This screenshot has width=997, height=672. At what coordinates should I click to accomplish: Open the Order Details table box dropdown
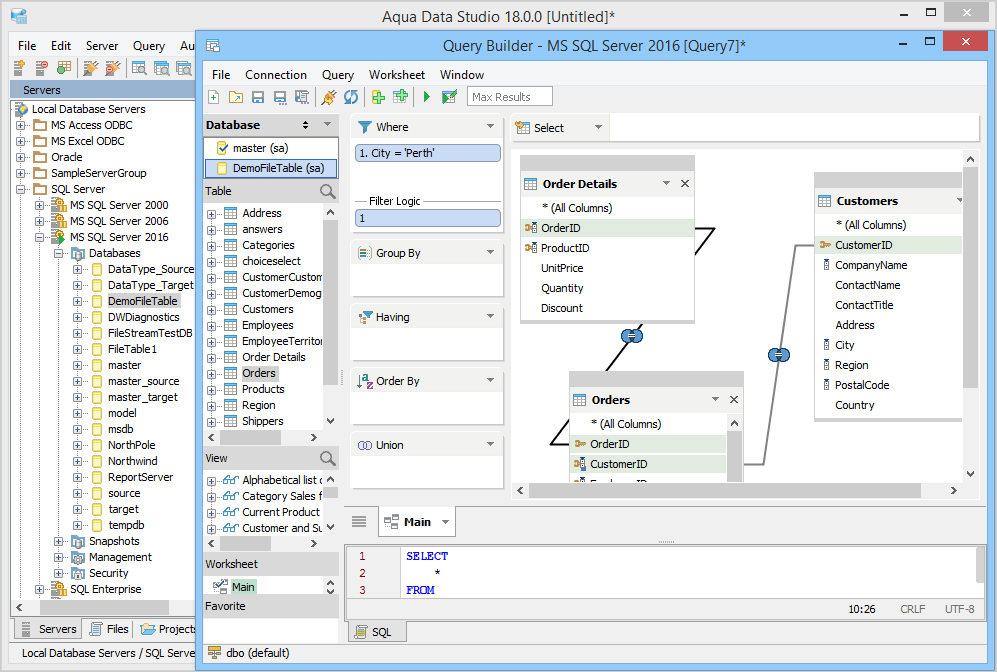[x=666, y=183]
